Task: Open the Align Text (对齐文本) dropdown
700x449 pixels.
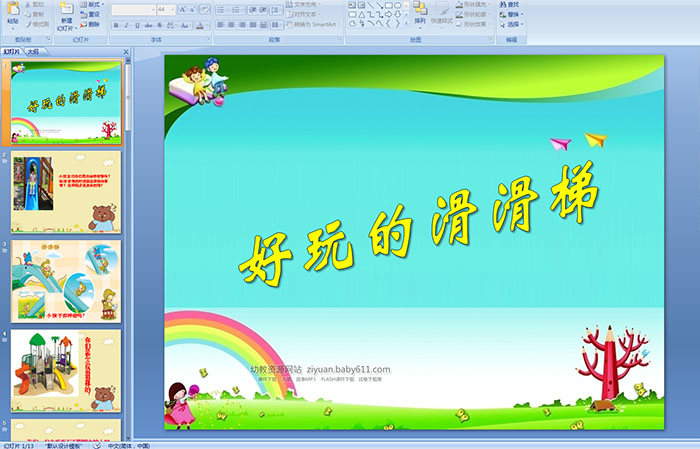Action: pos(303,14)
